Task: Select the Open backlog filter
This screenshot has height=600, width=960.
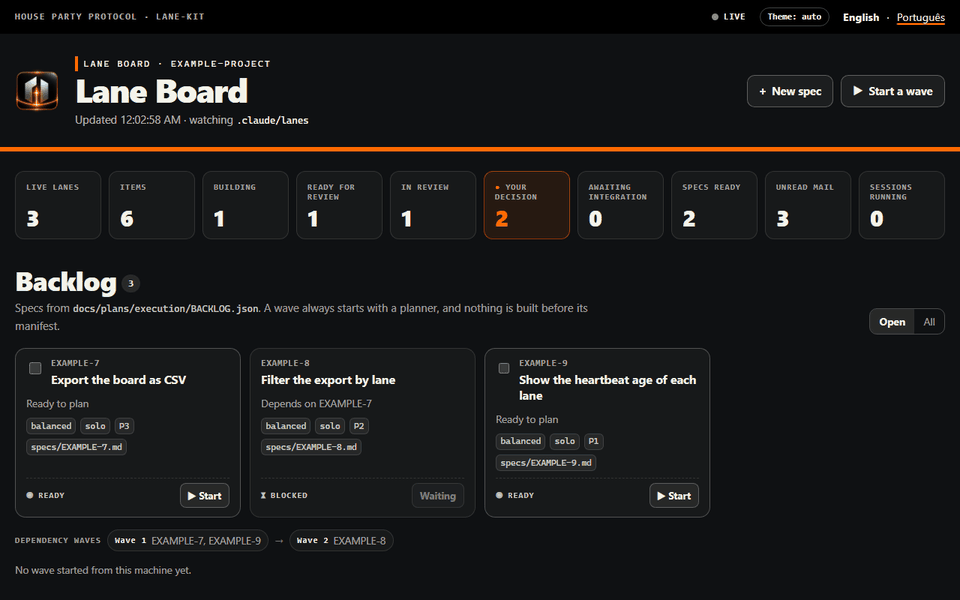Action: (x=892, y=322)
